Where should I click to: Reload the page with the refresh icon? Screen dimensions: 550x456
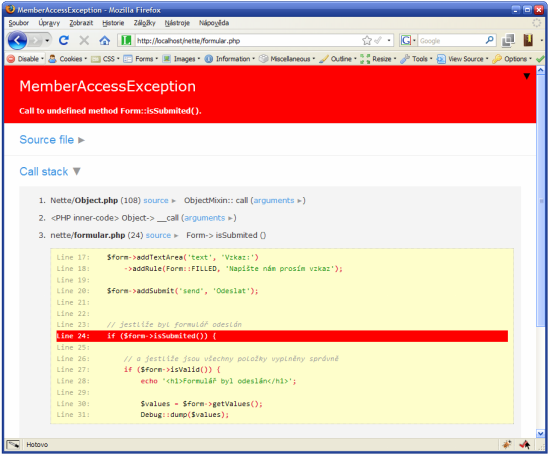tap(64, 40)
